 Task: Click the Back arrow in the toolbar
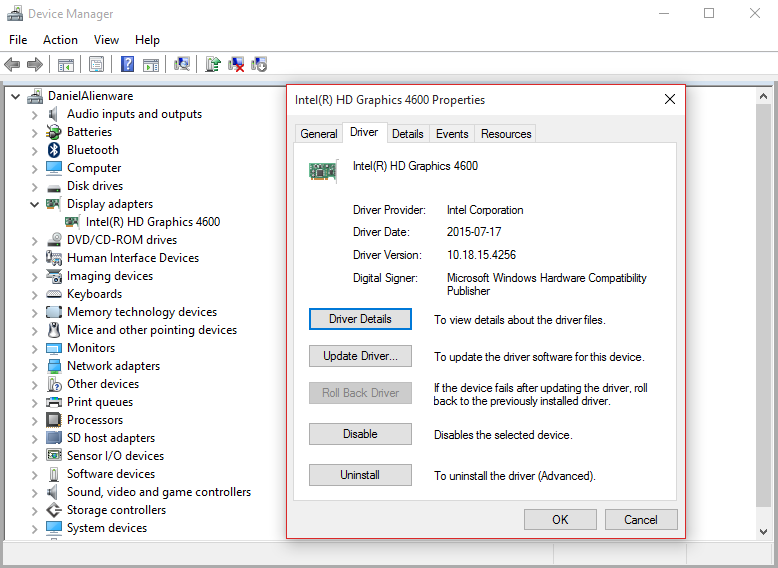[12, 64]
